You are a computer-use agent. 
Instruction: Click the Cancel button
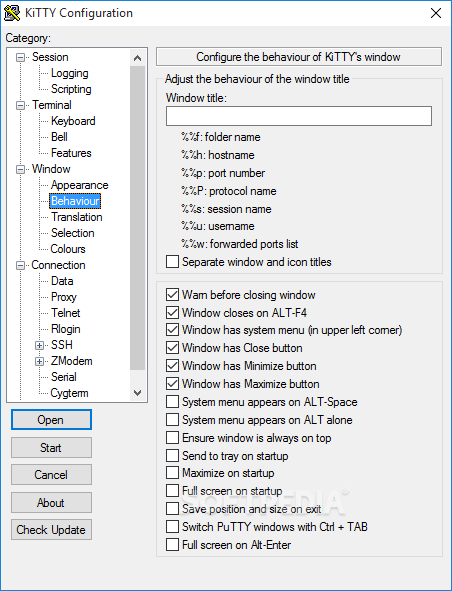pyautogui.click(x=51, y=475)
